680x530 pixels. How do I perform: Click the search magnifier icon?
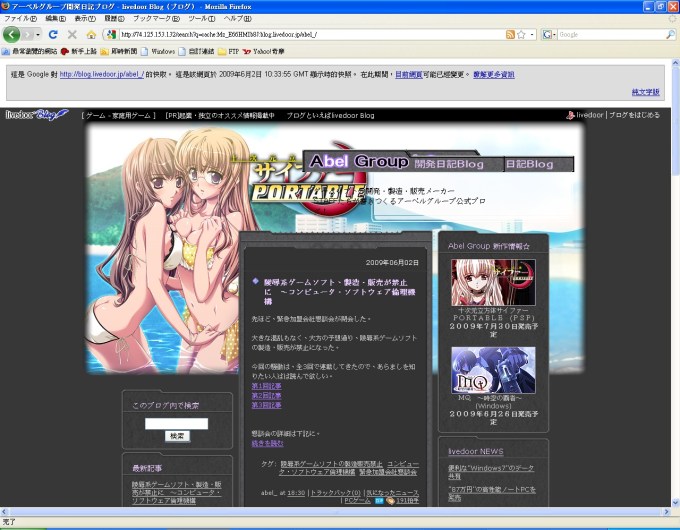[x=670, y=34]
